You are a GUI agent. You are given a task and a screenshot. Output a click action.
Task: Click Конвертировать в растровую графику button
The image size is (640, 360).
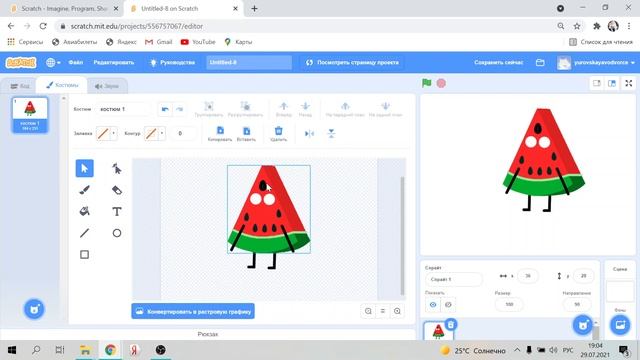[193, 311]
